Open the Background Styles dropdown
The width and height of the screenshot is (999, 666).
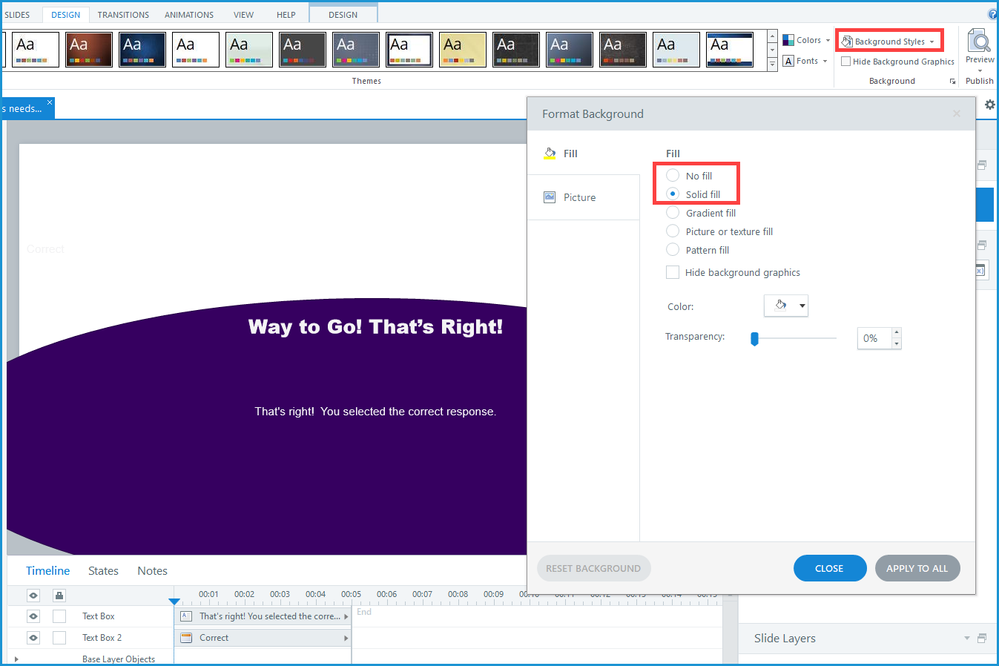pyautogui.click(x=889, y=41)
